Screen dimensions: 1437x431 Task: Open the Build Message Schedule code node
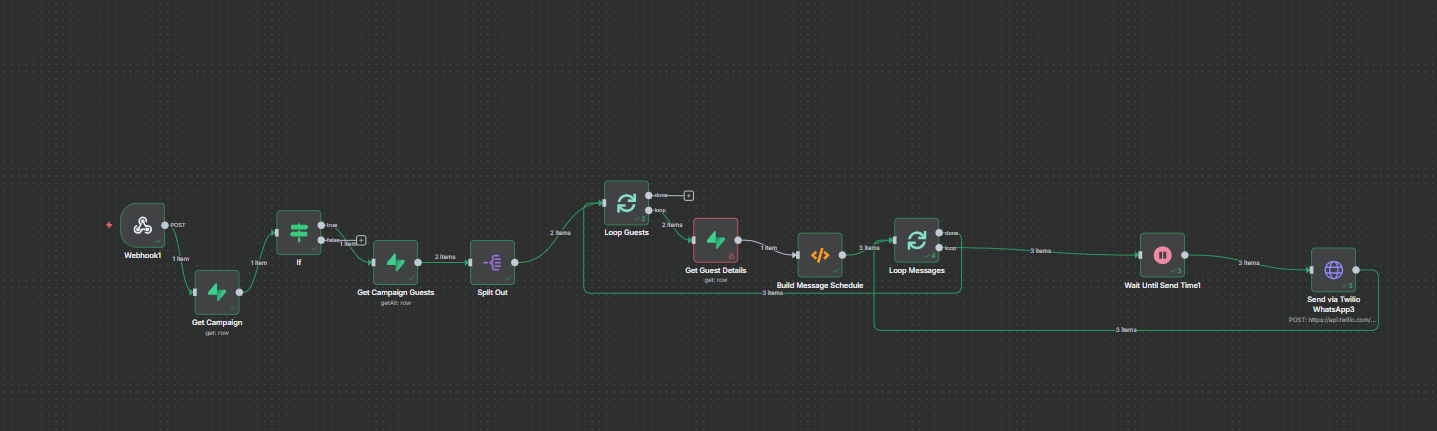[820, 255]
